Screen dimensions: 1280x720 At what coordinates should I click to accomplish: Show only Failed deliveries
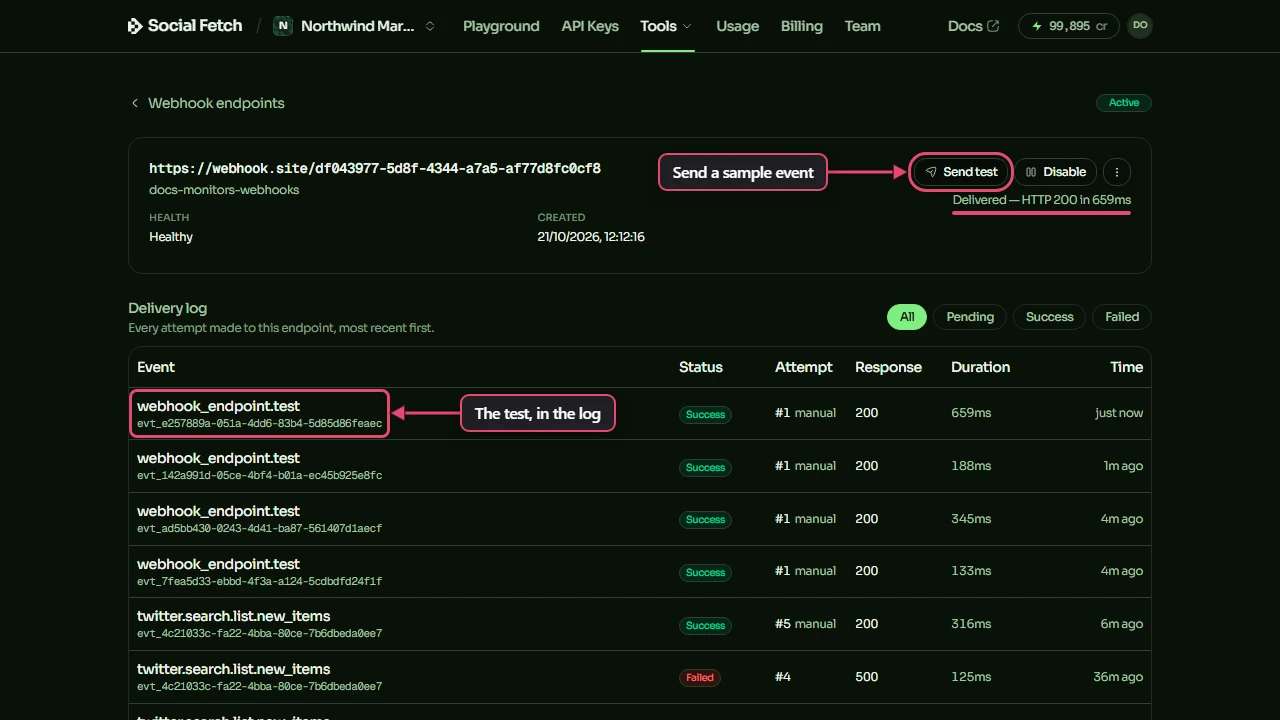(1122, 317)
